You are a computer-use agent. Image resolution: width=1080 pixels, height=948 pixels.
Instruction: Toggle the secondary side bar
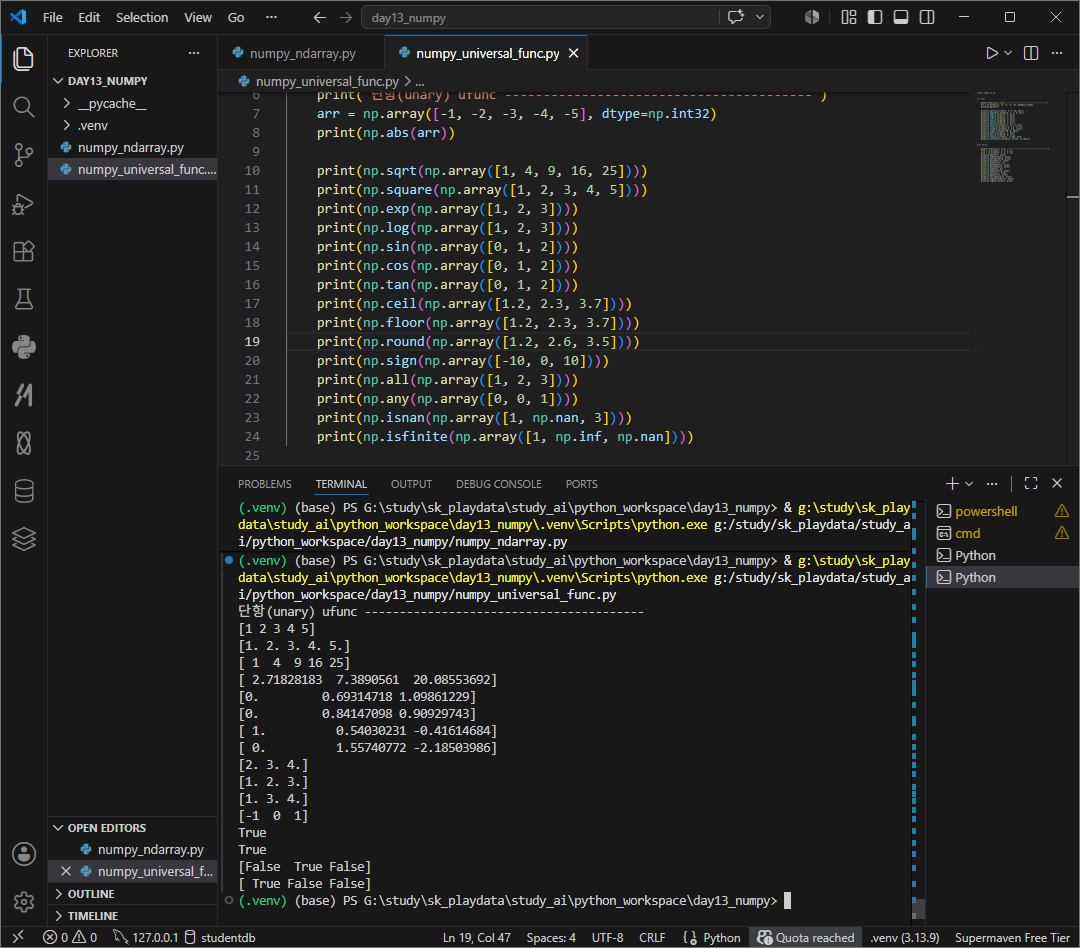[927, 17]
